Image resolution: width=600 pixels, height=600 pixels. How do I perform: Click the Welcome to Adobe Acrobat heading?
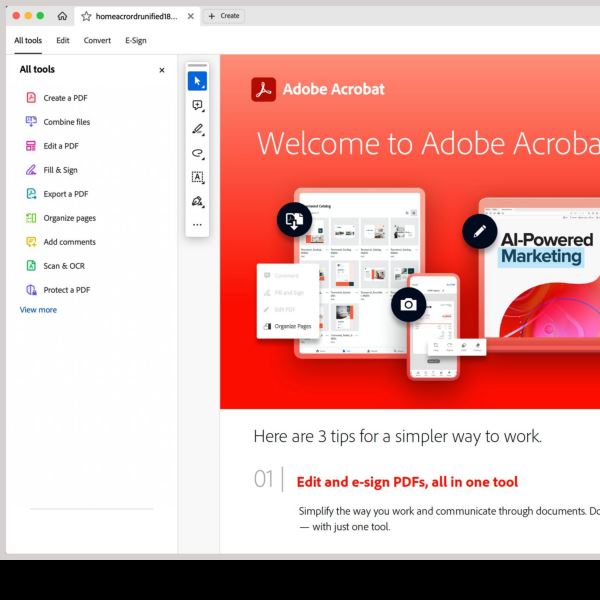coord(428,143)
